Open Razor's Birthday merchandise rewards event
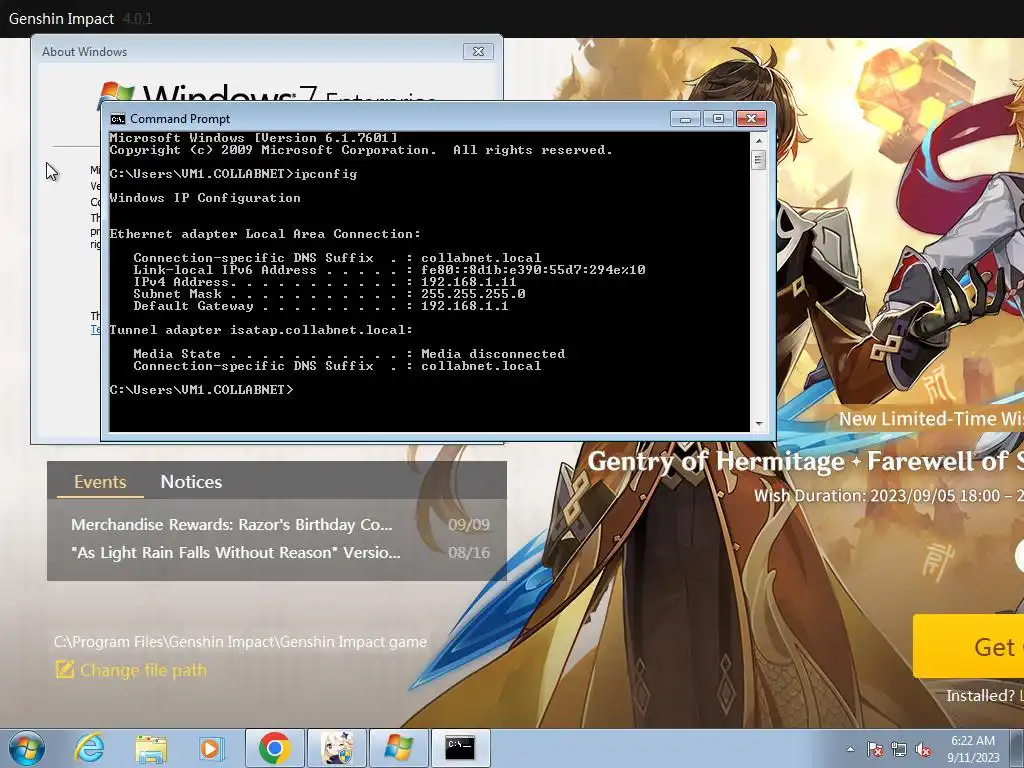This screenshot has width=1024, height=768. (x=232, y=524)
